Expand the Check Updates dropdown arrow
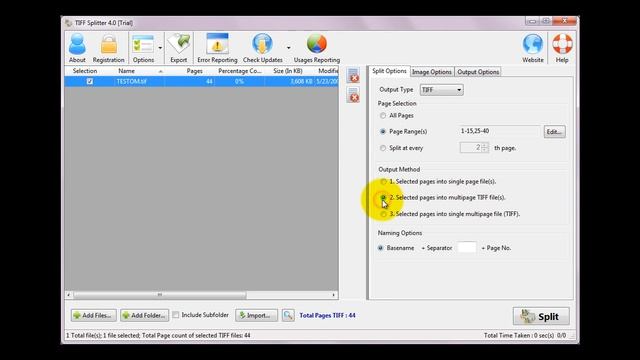The image size is (640, 360). (289, 48)
